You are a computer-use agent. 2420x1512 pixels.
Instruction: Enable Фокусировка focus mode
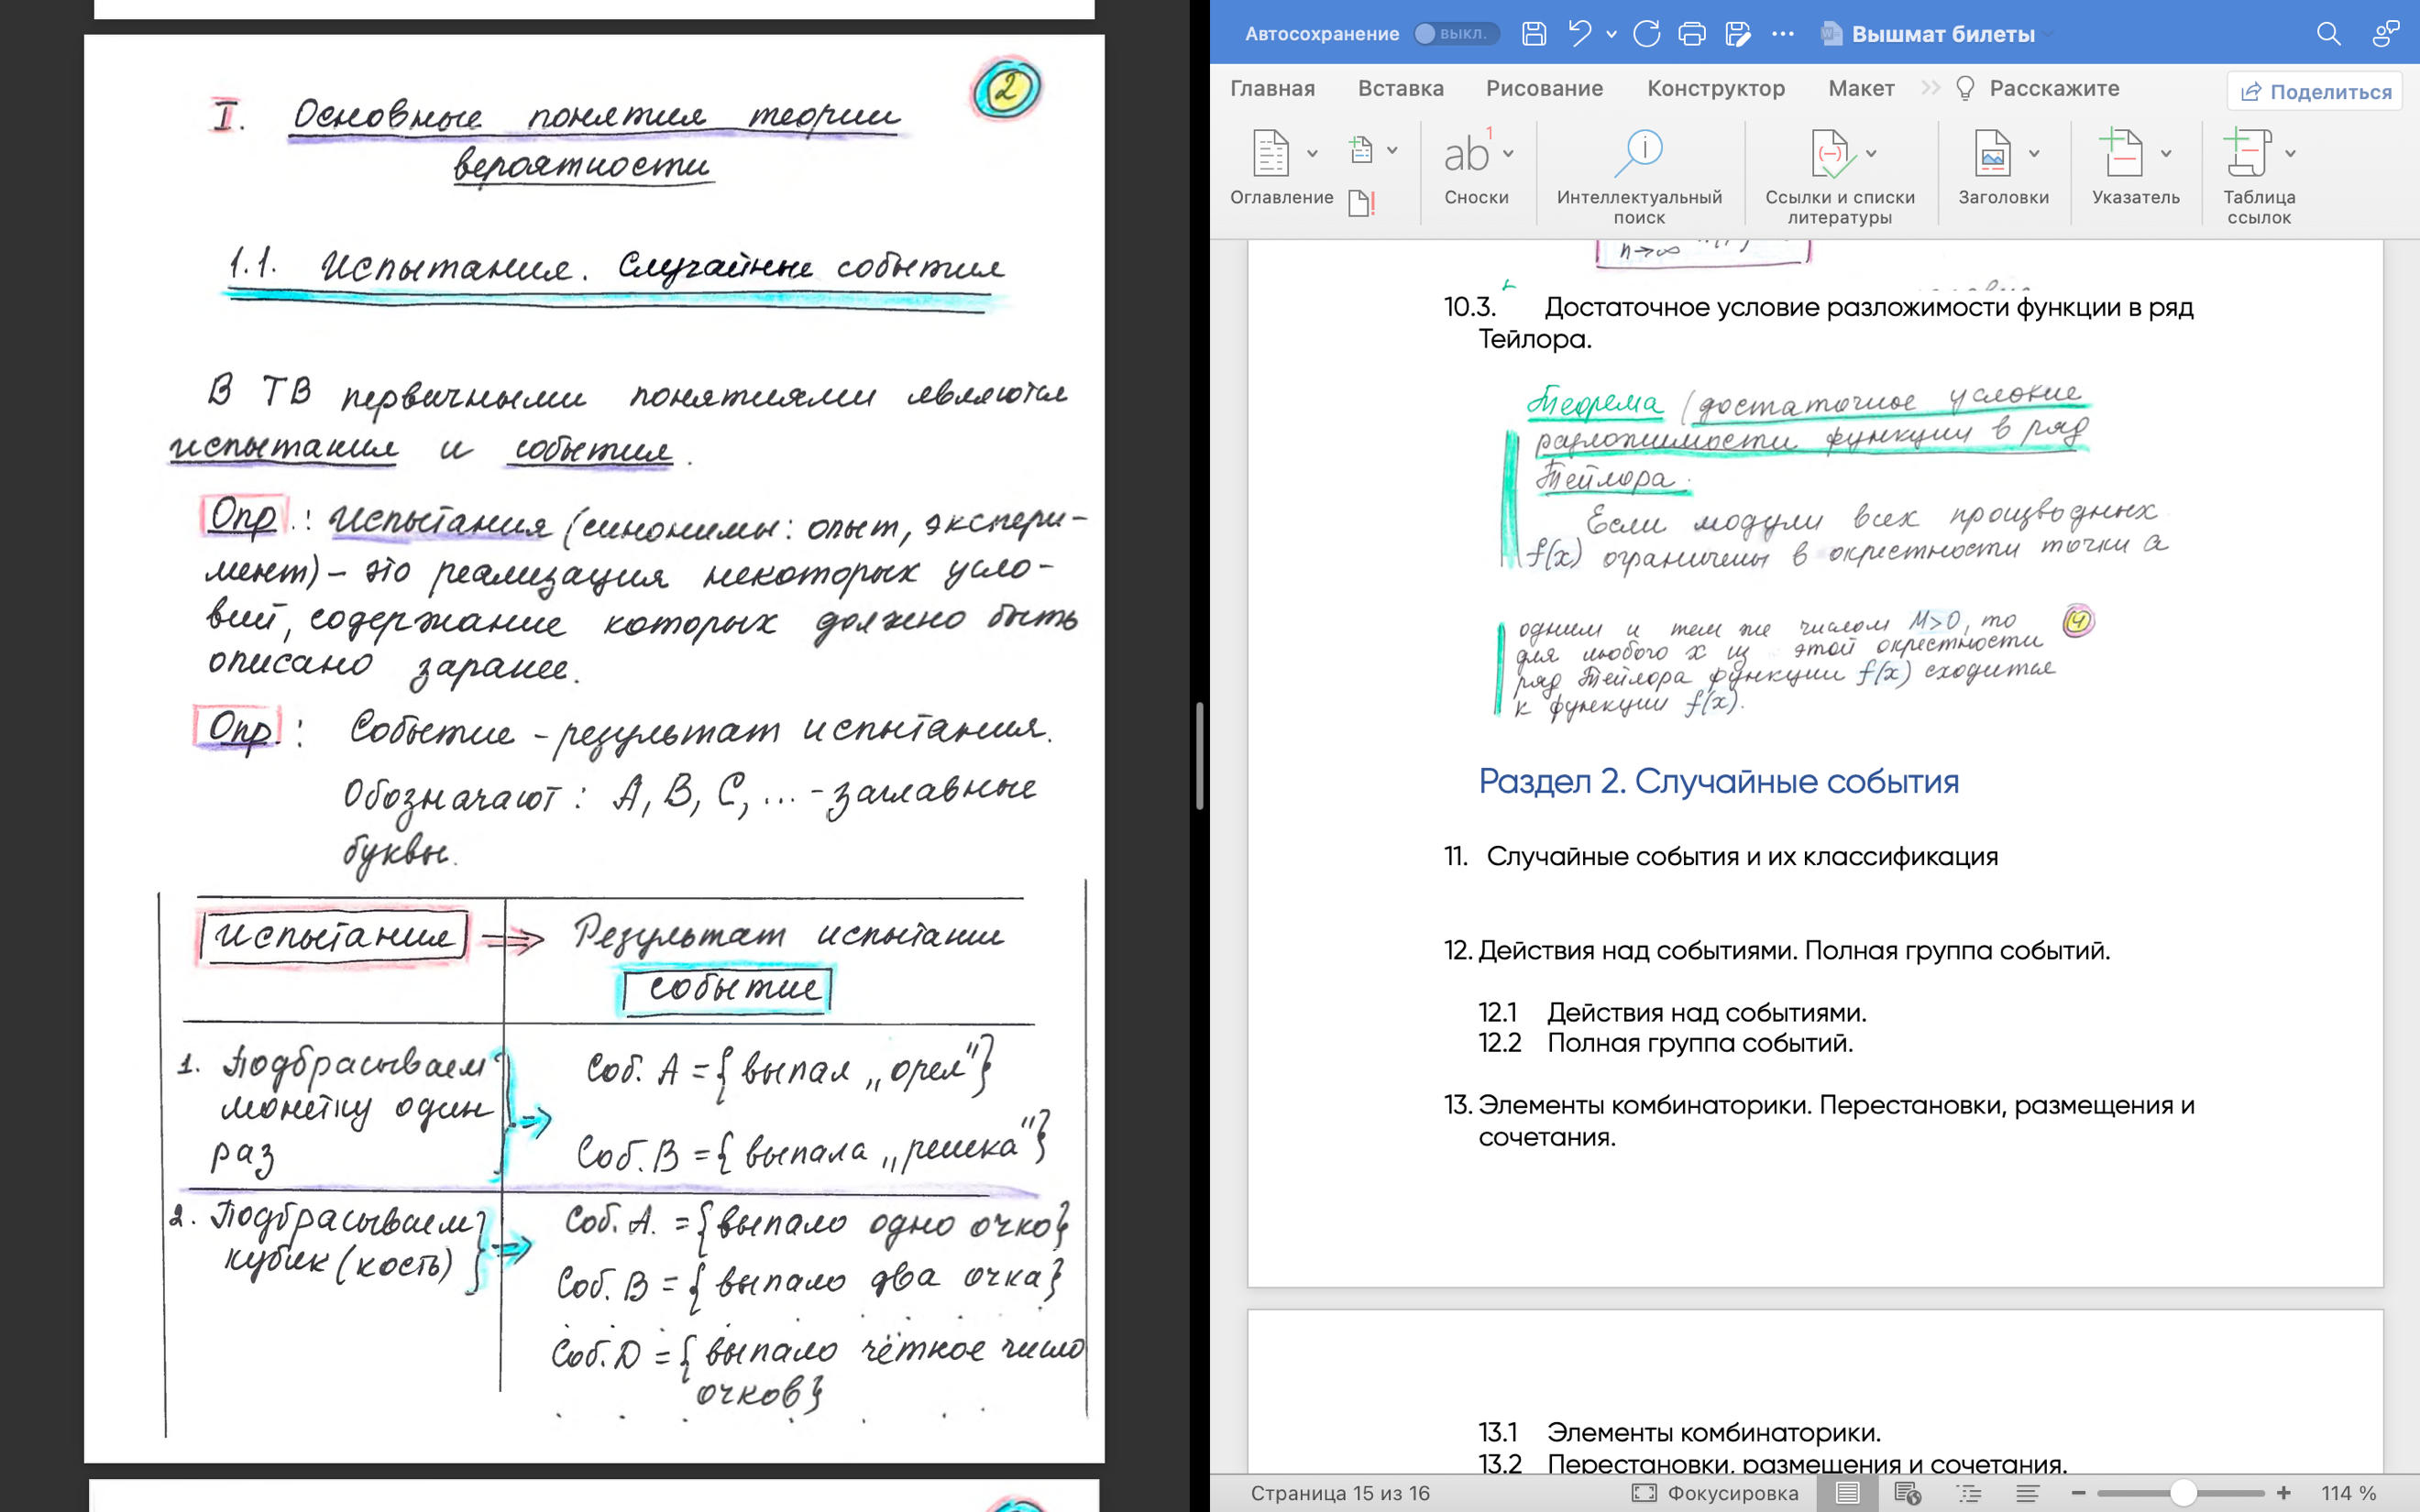1715,1493
